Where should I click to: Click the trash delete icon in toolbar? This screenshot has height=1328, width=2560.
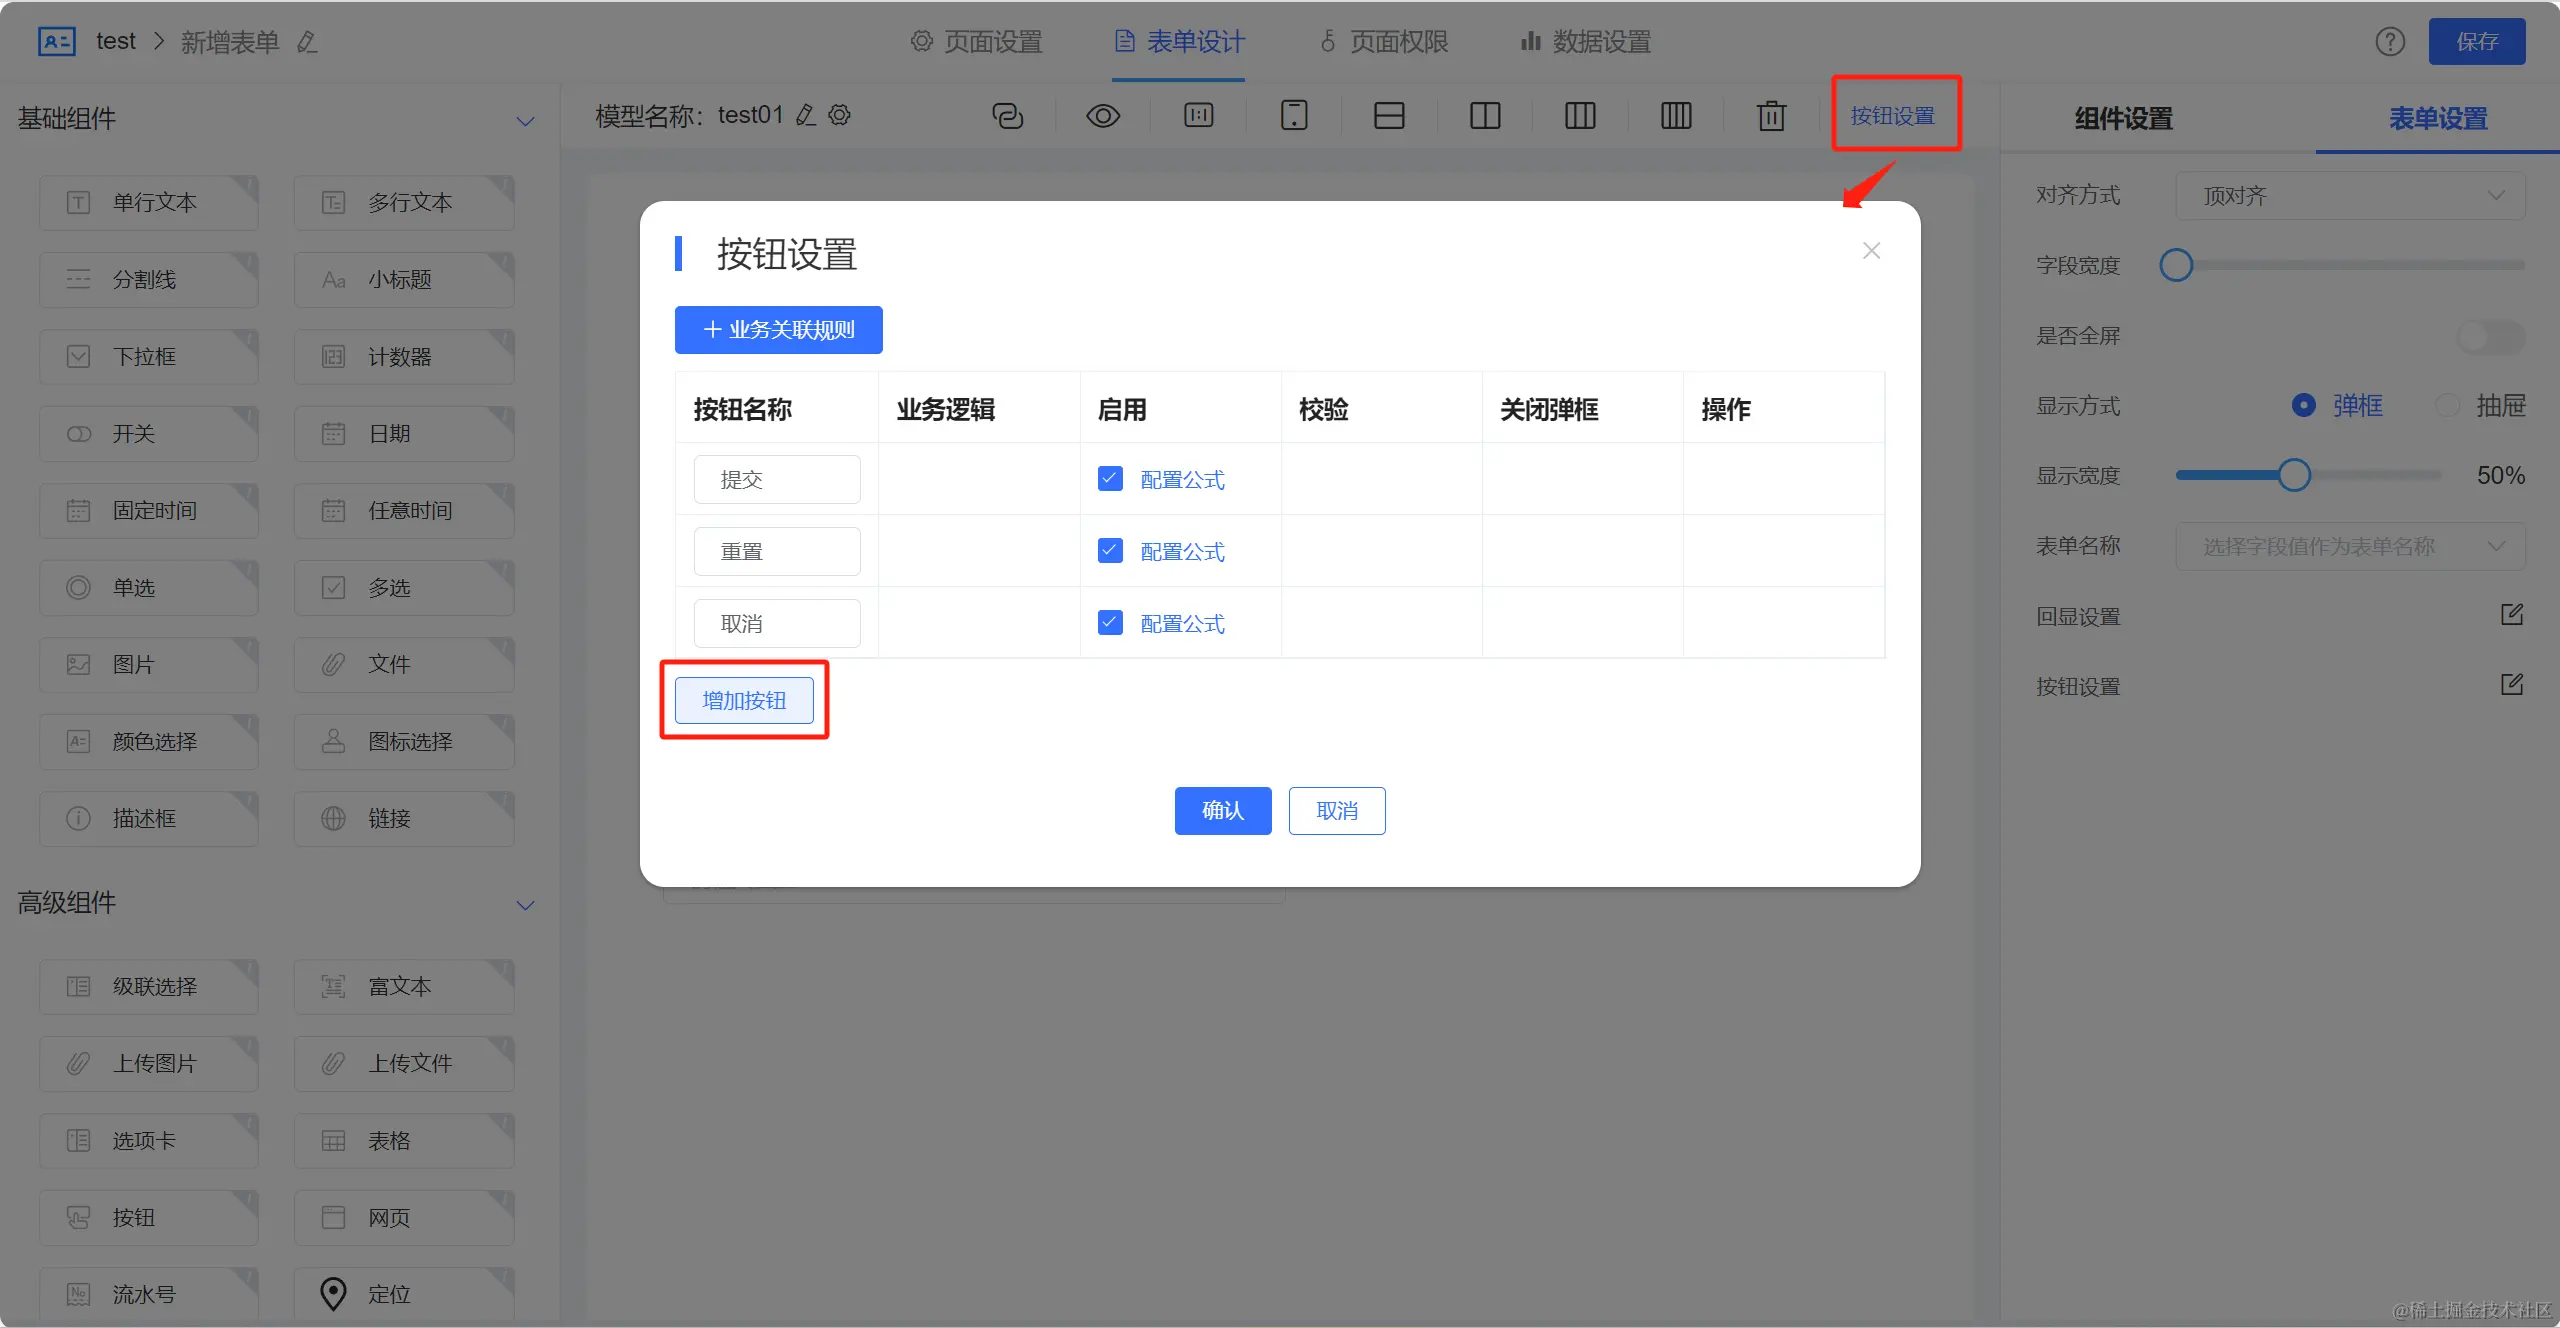(1771, 116)
